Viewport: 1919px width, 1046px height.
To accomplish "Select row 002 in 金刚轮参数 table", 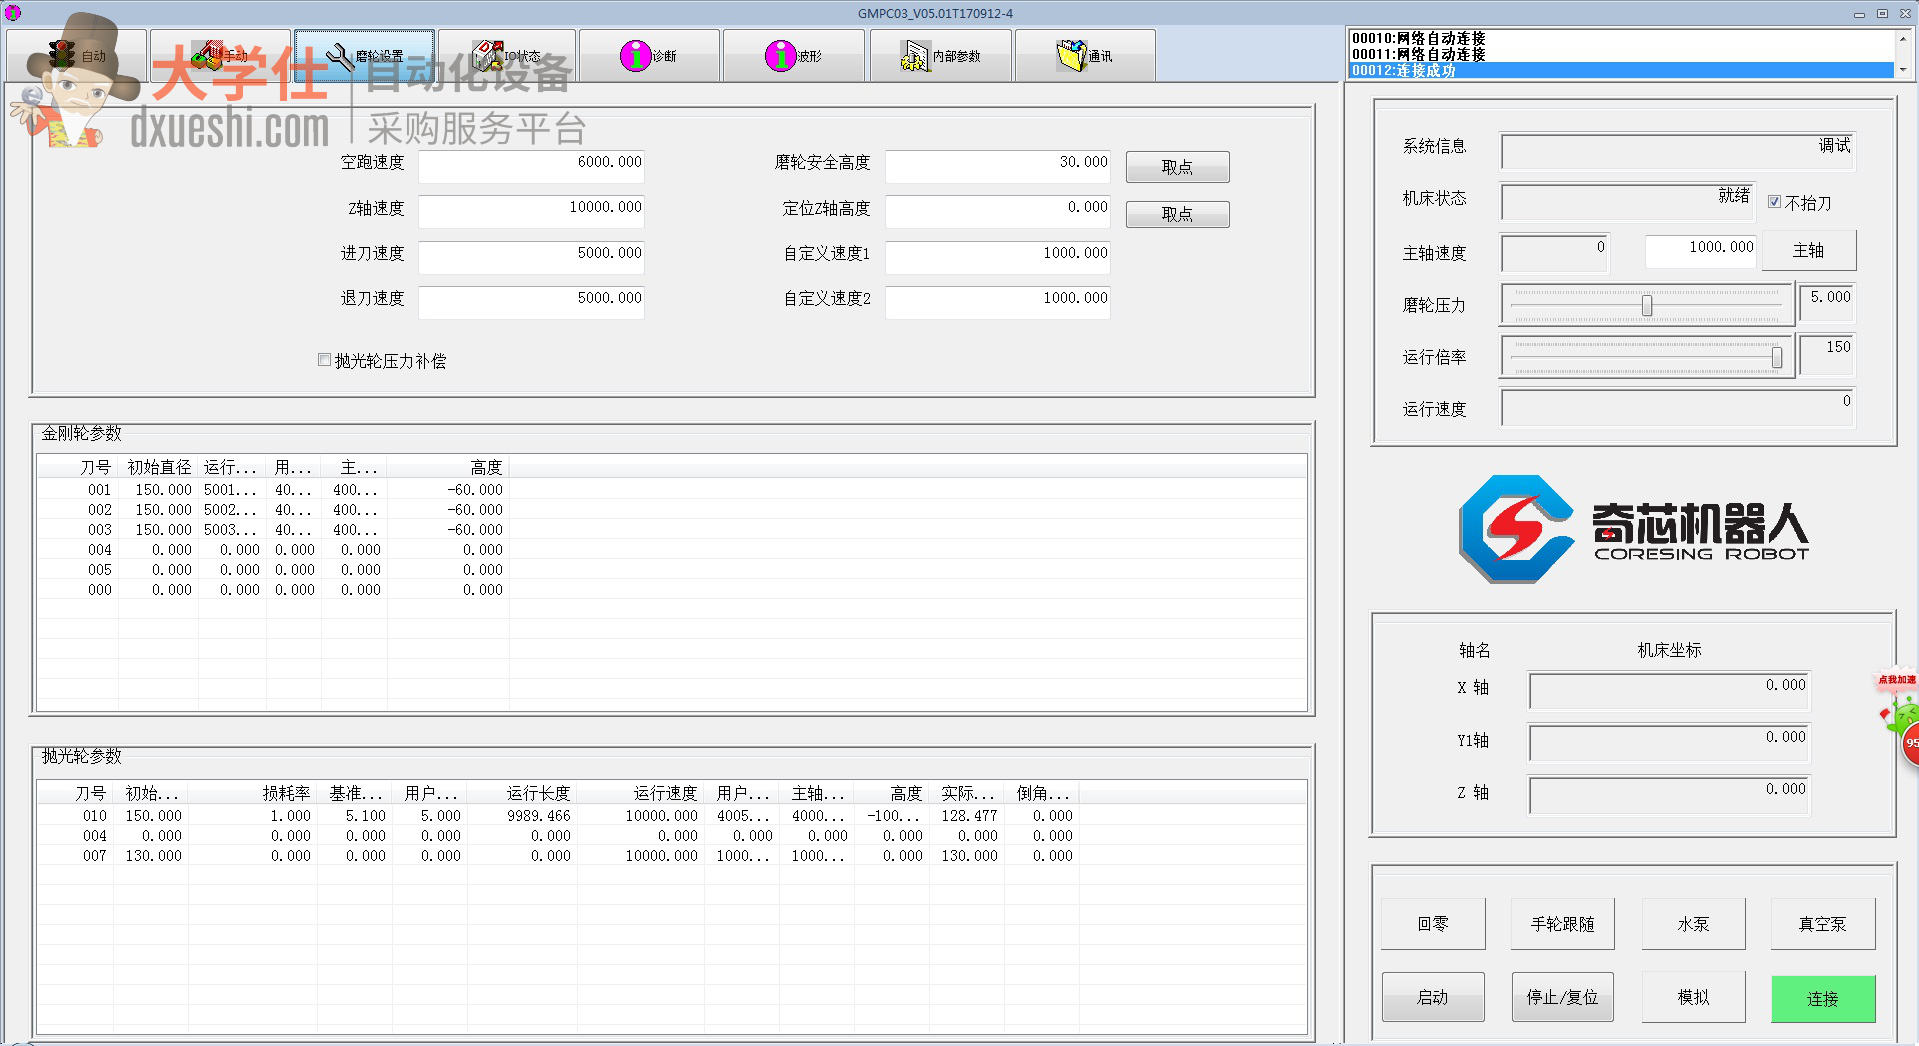I will coord(672,510).
